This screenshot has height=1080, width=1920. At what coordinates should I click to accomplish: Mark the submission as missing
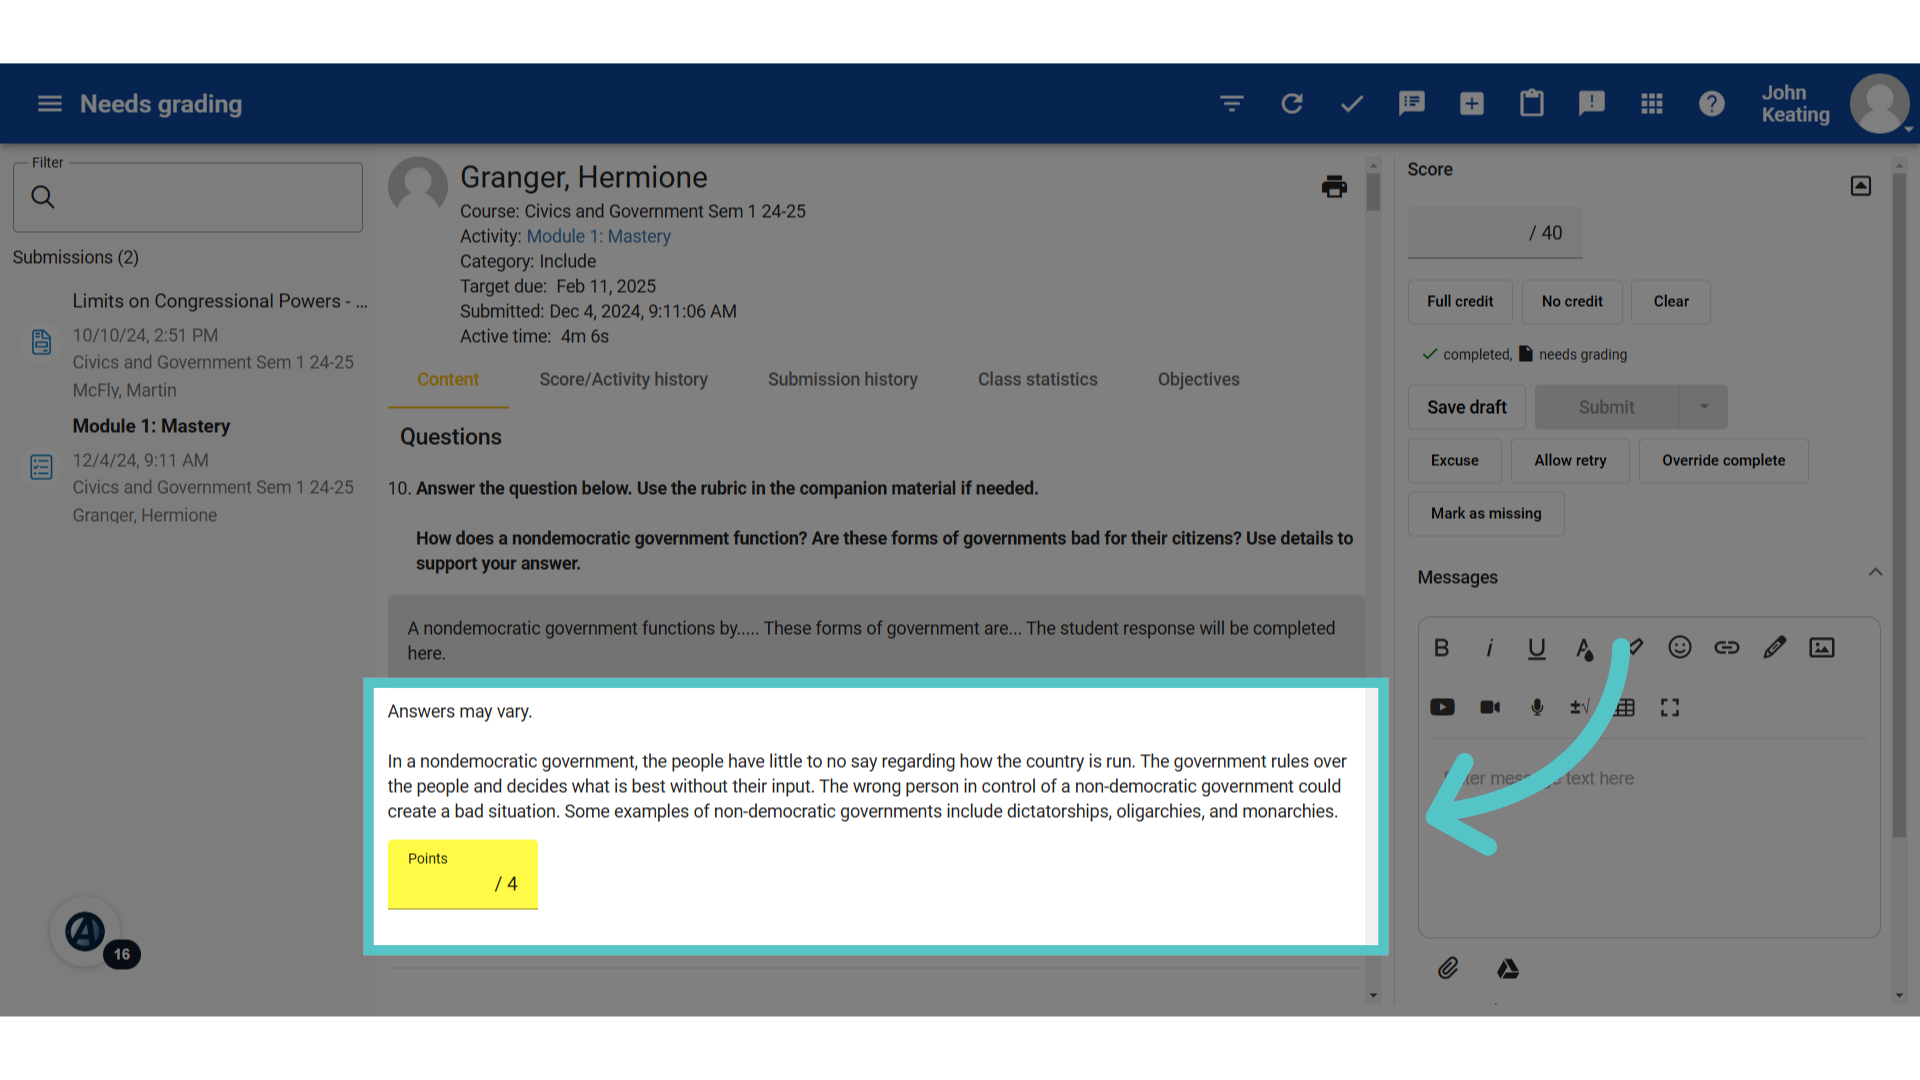click(1486, 514)
